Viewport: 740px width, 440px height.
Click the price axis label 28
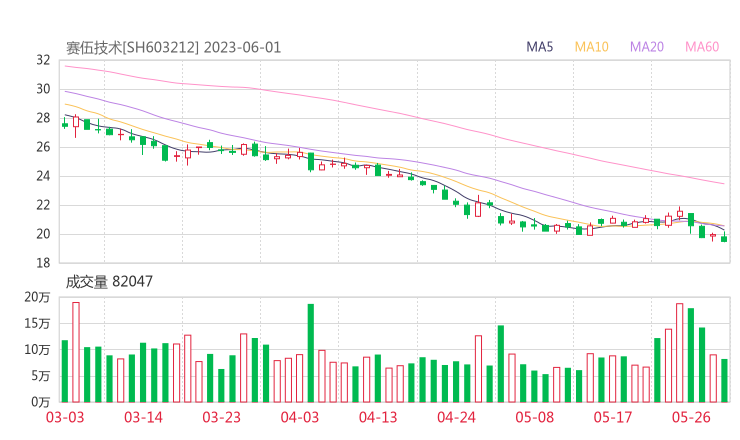click(x=43, y=118)
